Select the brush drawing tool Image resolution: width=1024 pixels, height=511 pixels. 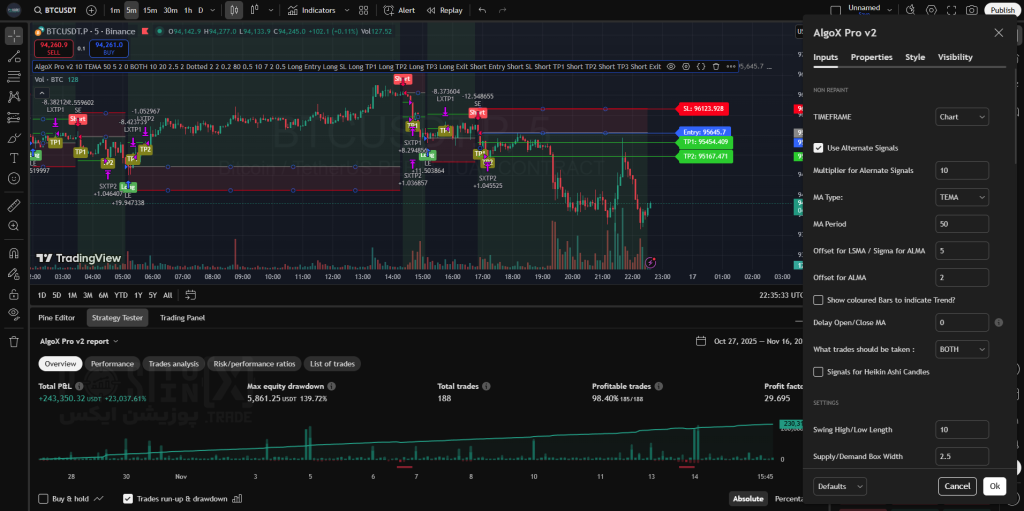(x=14, y=138)
